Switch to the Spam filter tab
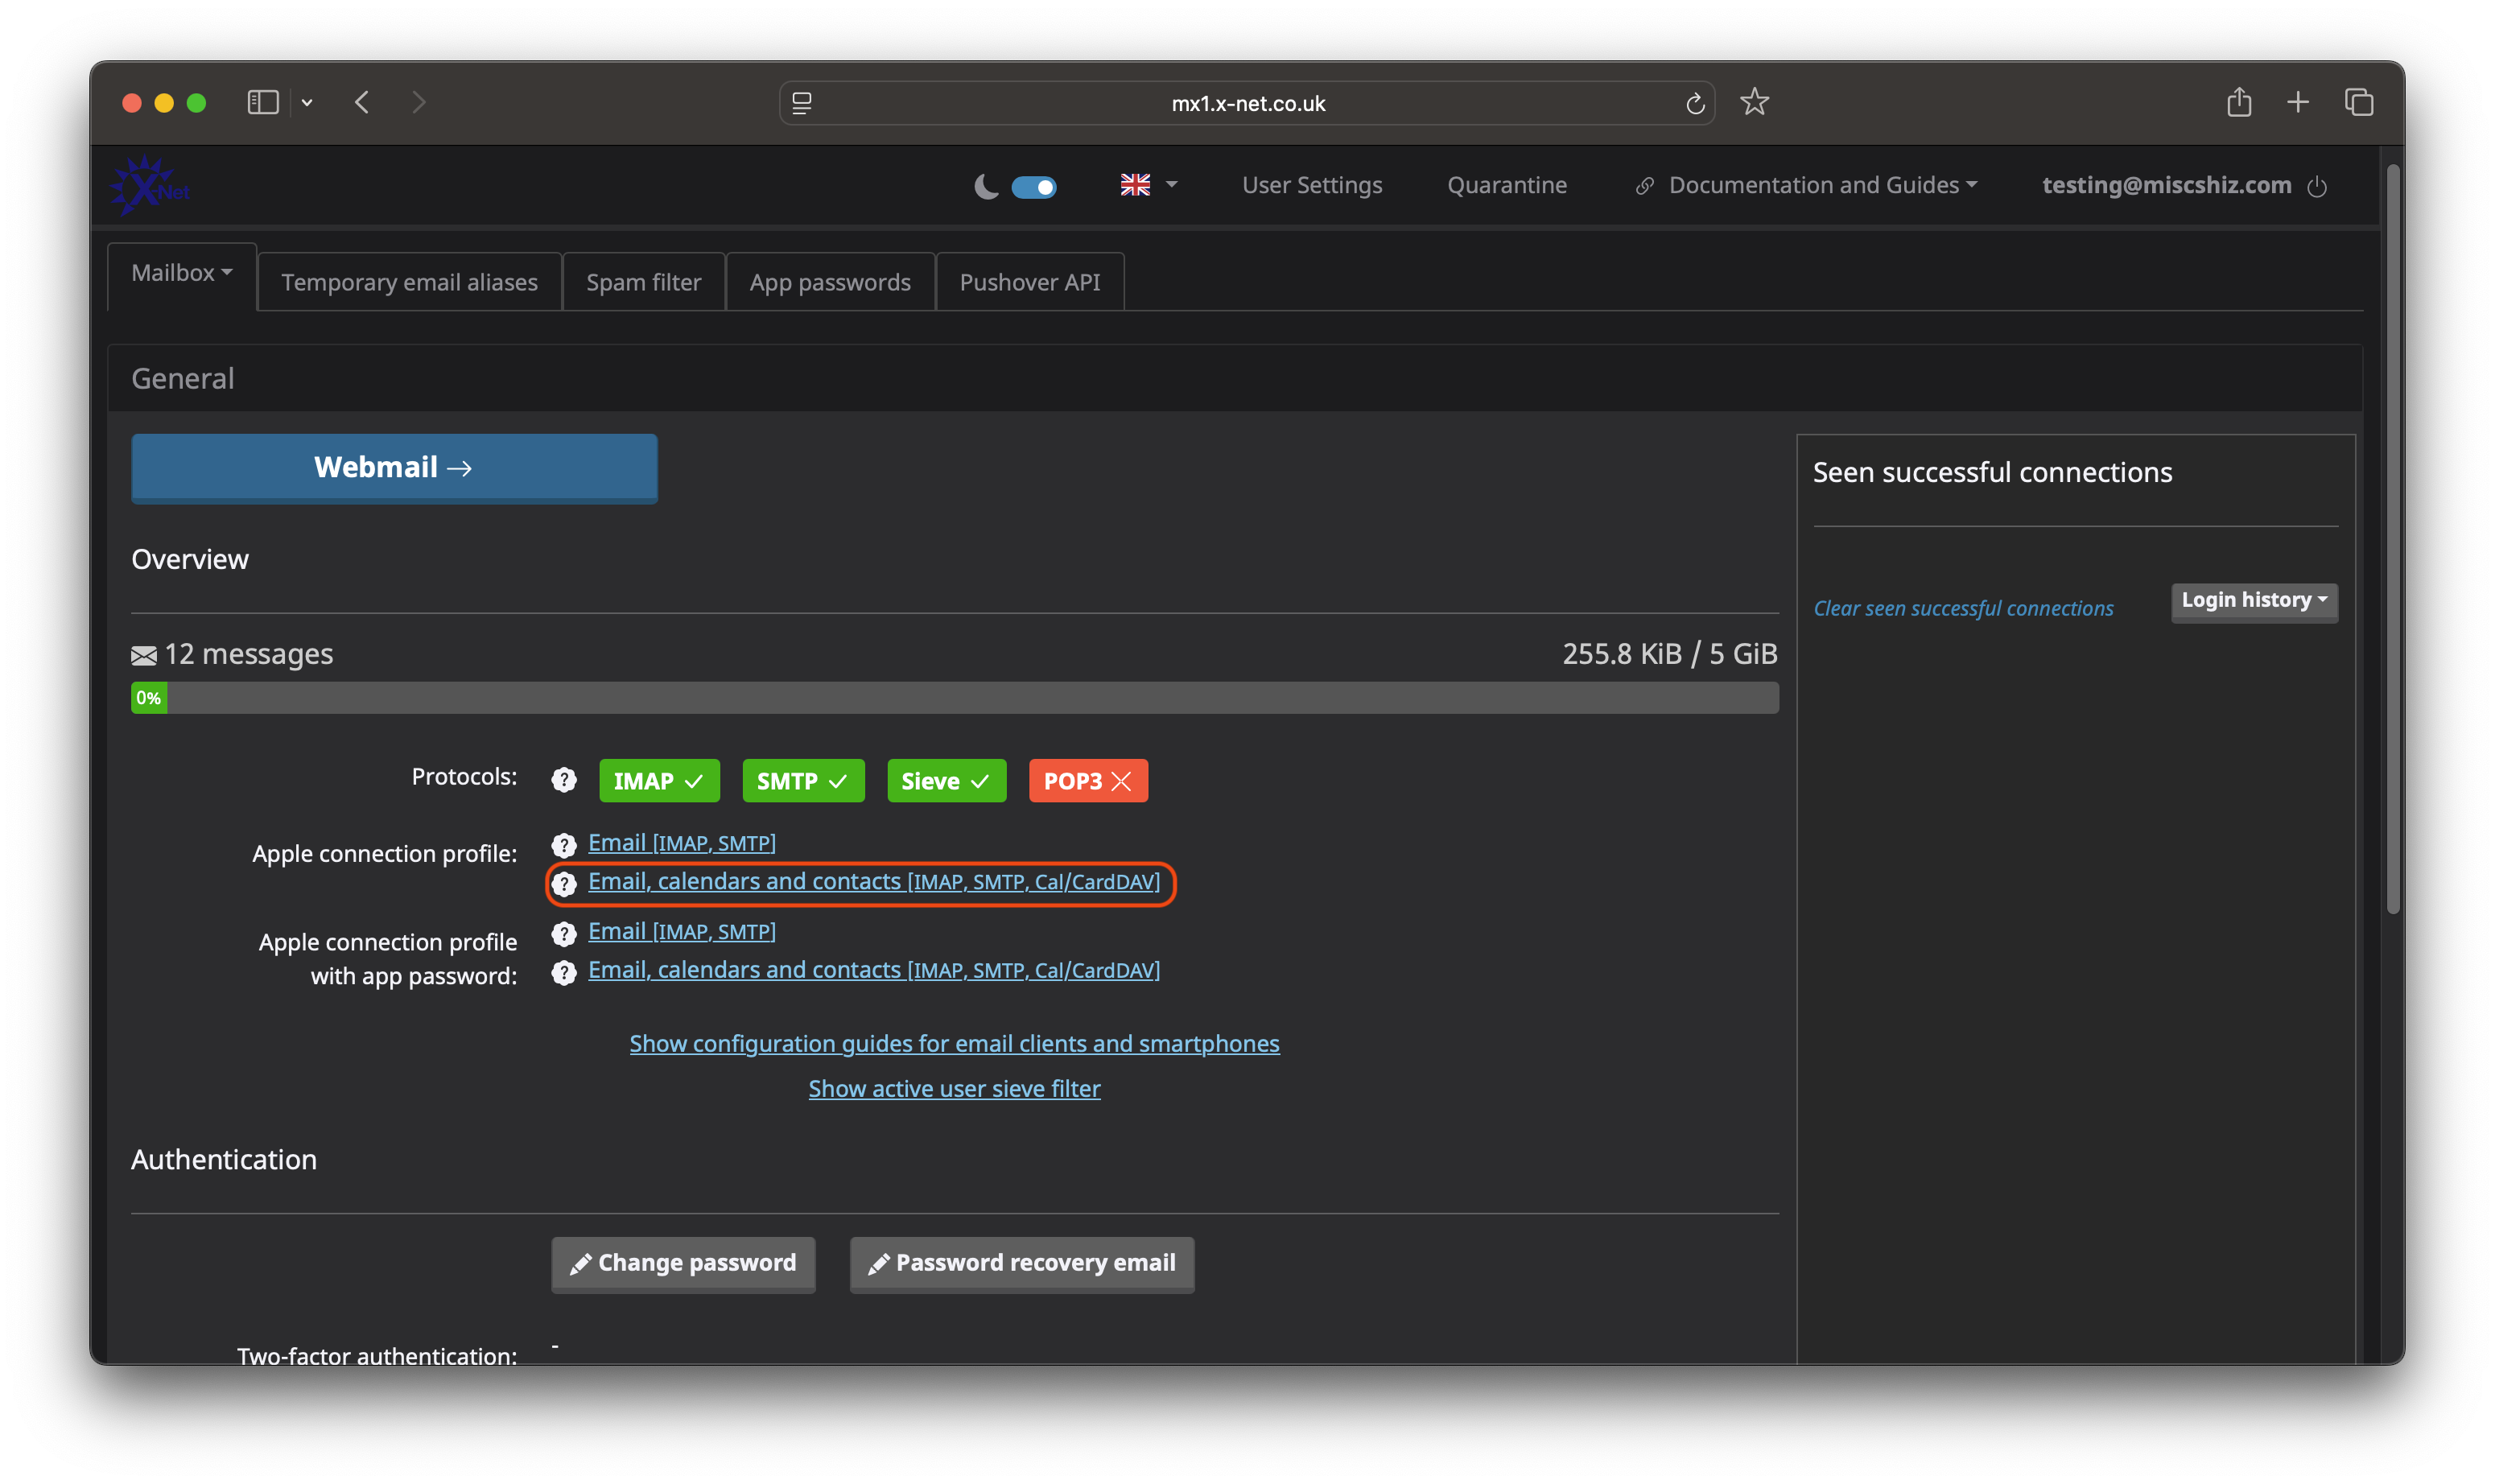Screen dimensions: 2495x1484 [x=643, y=282]
